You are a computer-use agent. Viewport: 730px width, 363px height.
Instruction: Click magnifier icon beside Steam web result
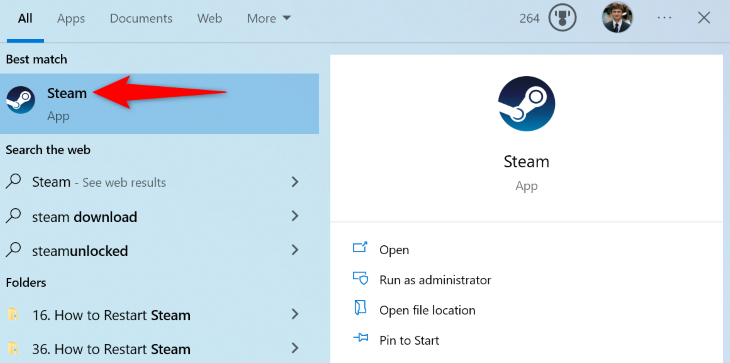coord(14,181)
